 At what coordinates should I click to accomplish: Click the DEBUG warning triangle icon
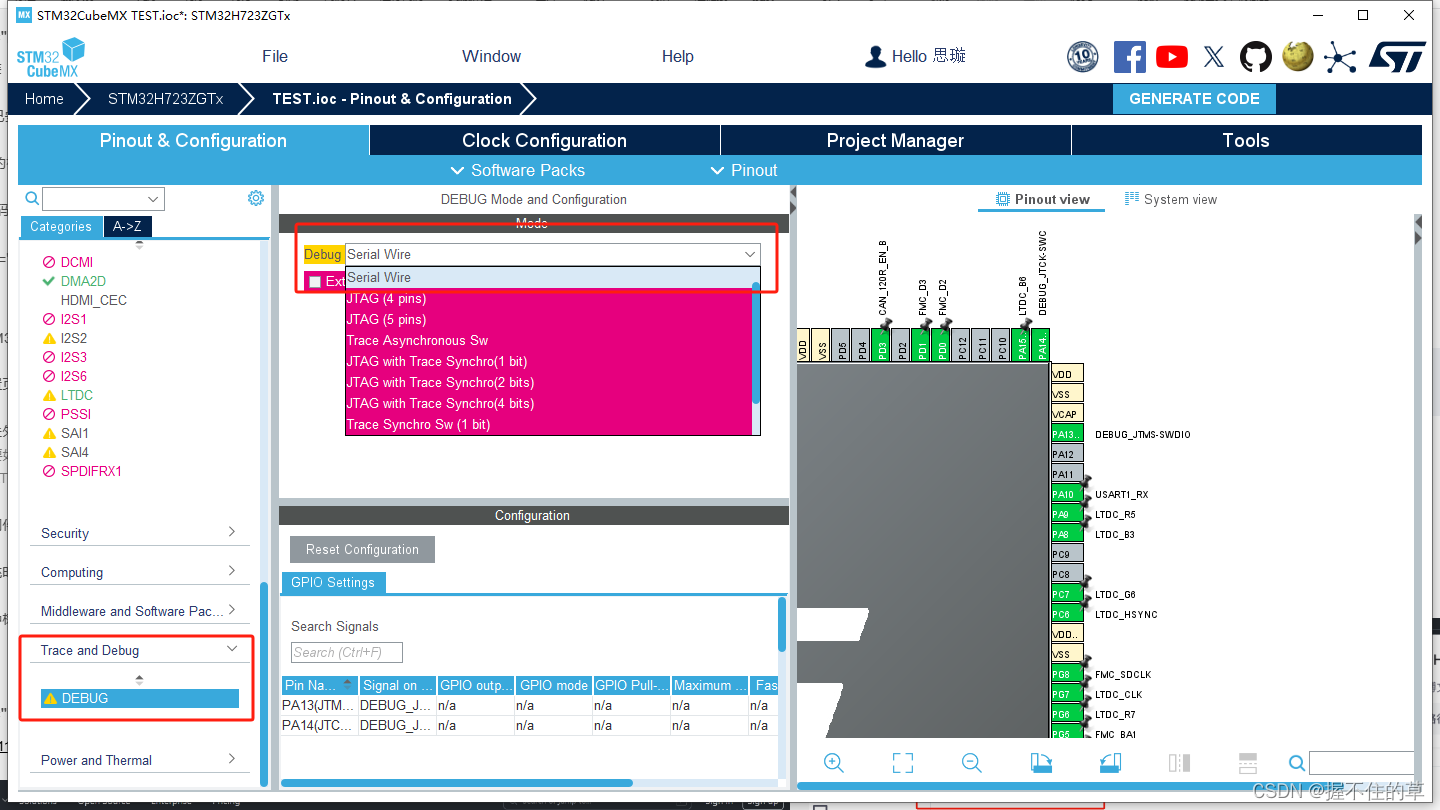[x=50, y=698]
